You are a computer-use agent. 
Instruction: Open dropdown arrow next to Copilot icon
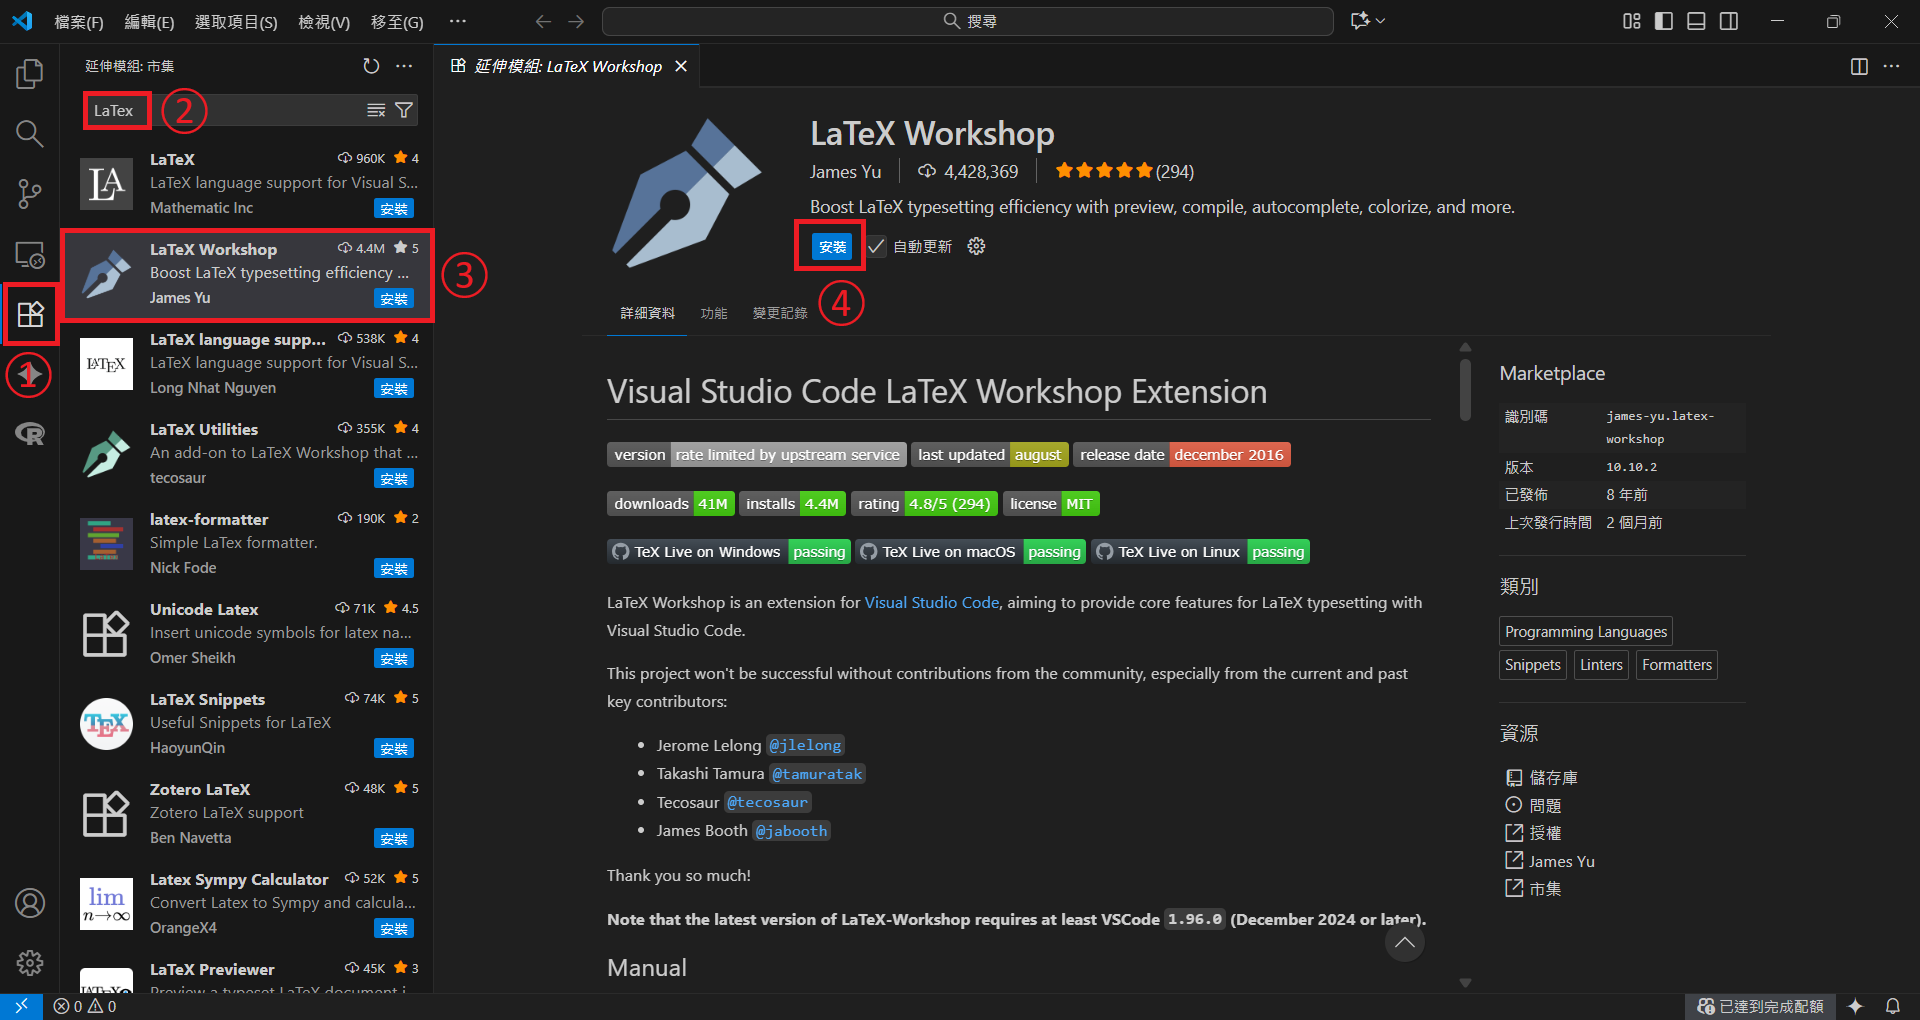[1381, 21]
